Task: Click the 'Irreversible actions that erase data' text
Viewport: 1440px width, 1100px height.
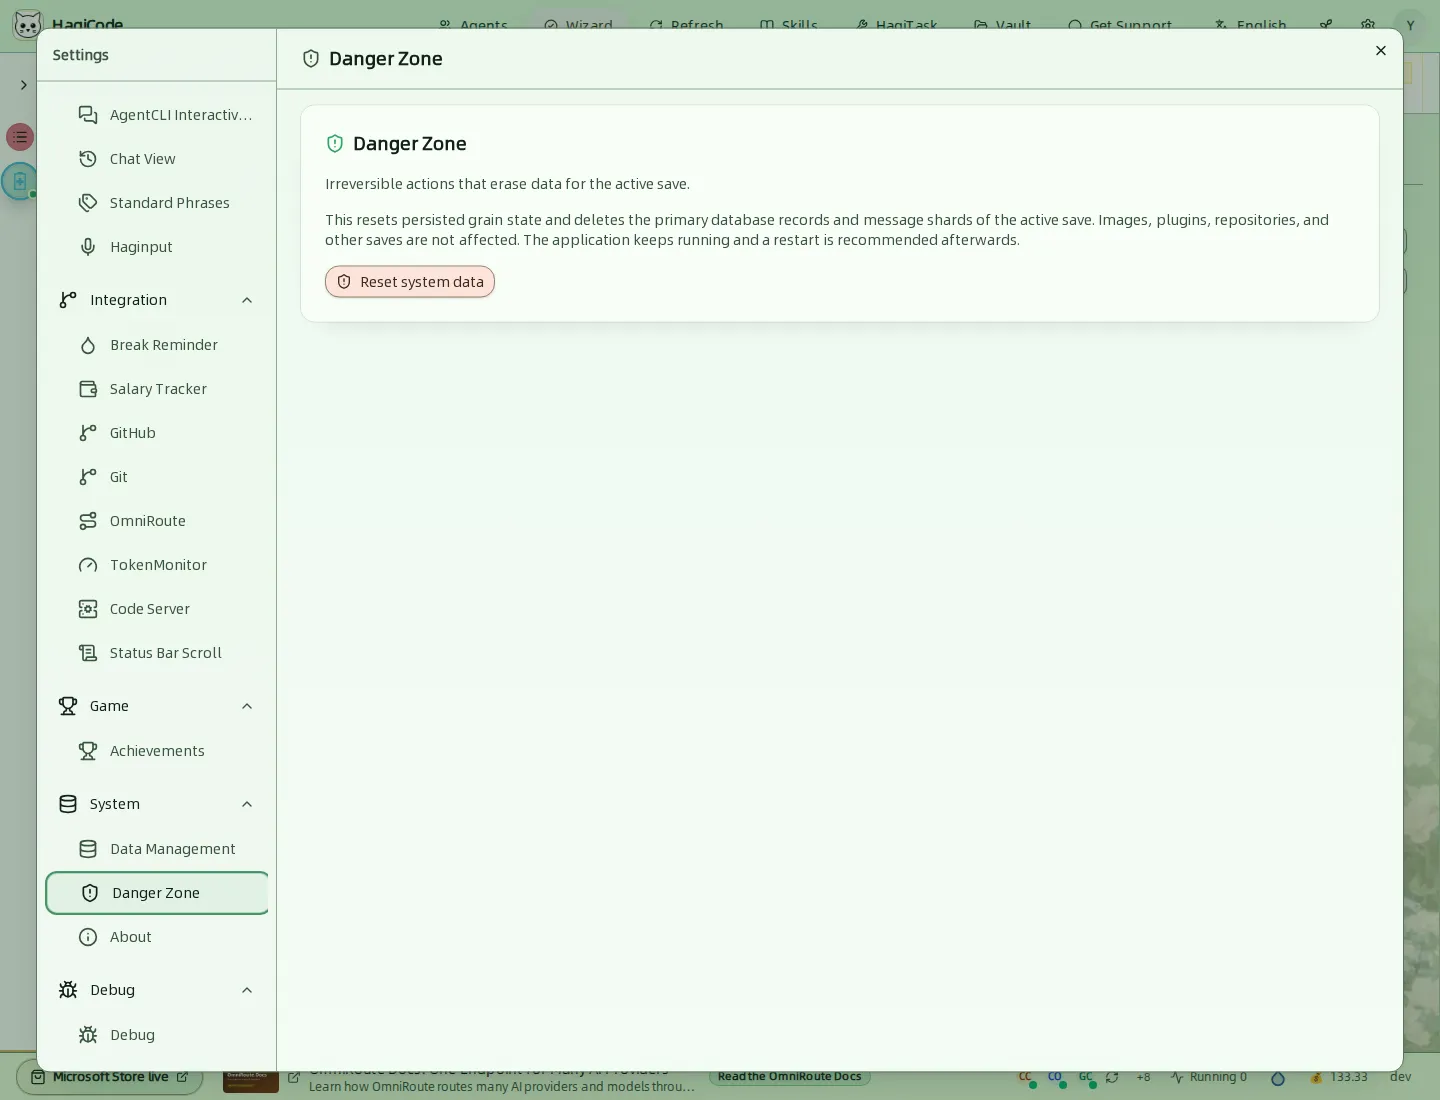Action: (x=507, y=184)
